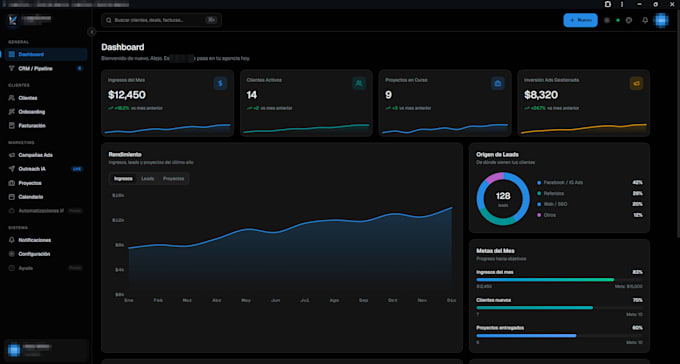Click the LIVE badge beside Outreach IA
680x364 pixels.
(x=77, y=169)
